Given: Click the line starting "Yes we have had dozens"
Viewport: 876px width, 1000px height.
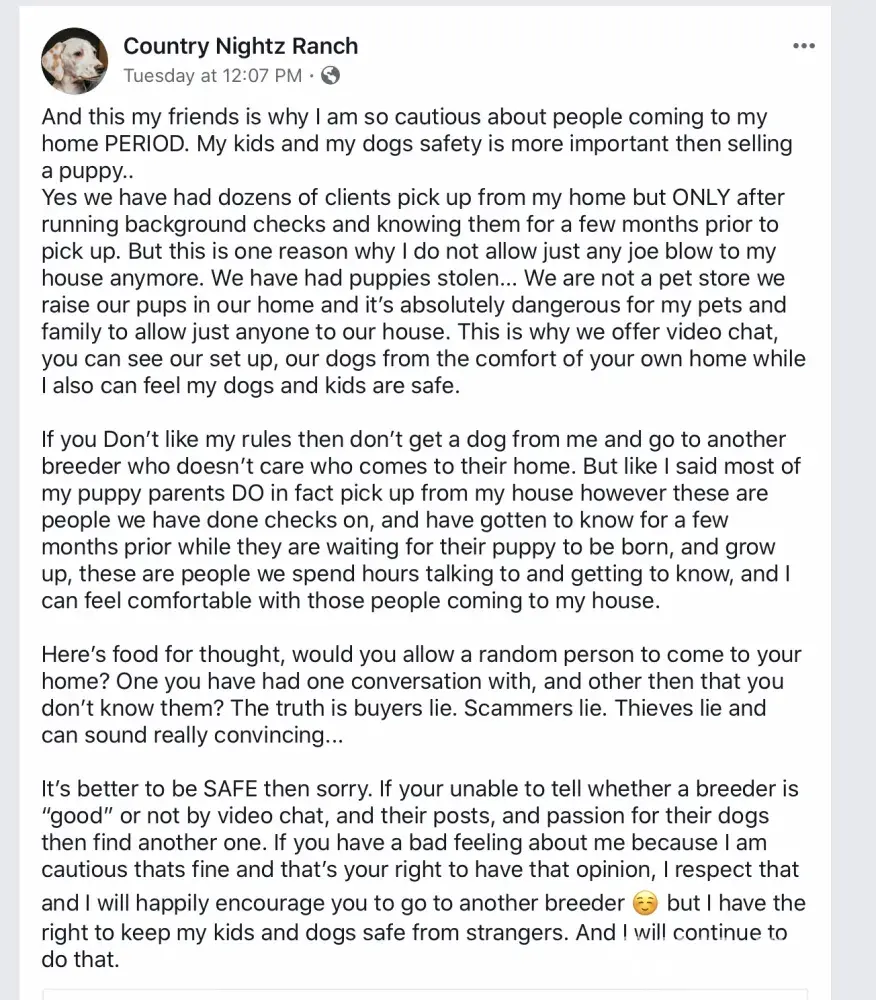Looking at the screenshot, I should [x=300, y=197].
